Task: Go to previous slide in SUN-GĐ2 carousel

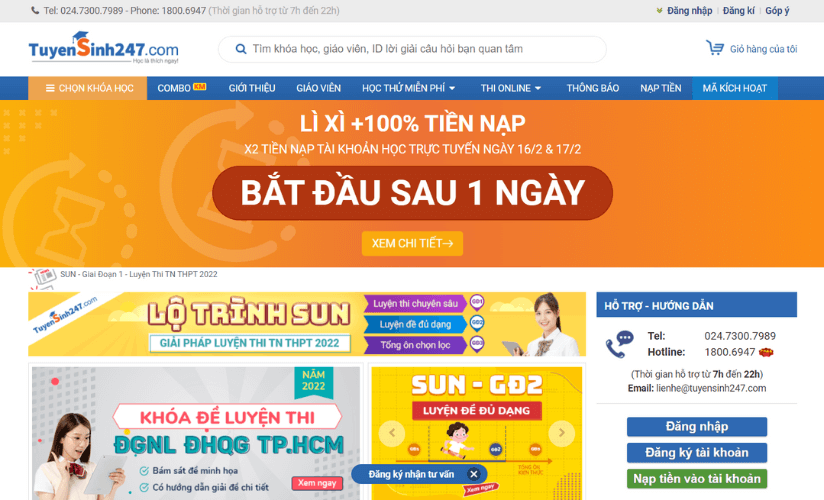Action: 392,433
